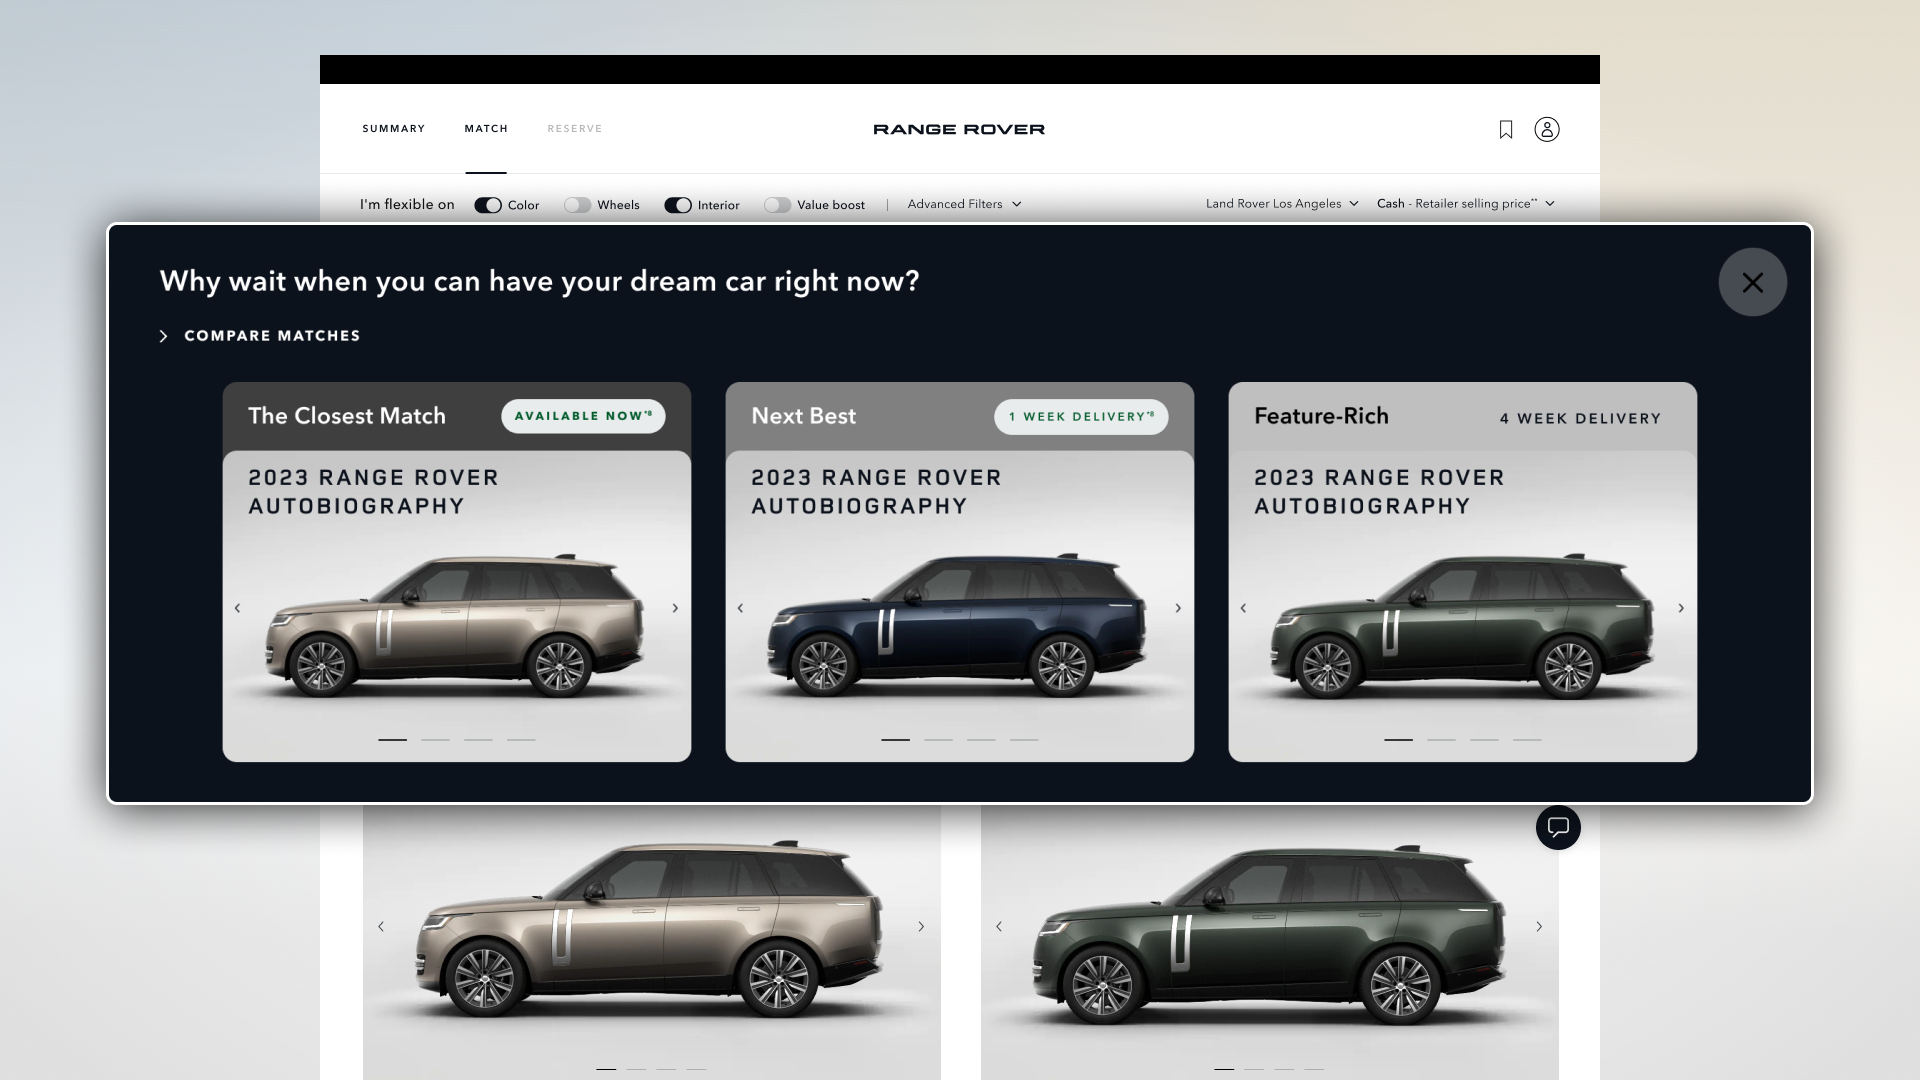Go to previous image of background green Range Rover

pyautogui.click(x=999, y=927)
